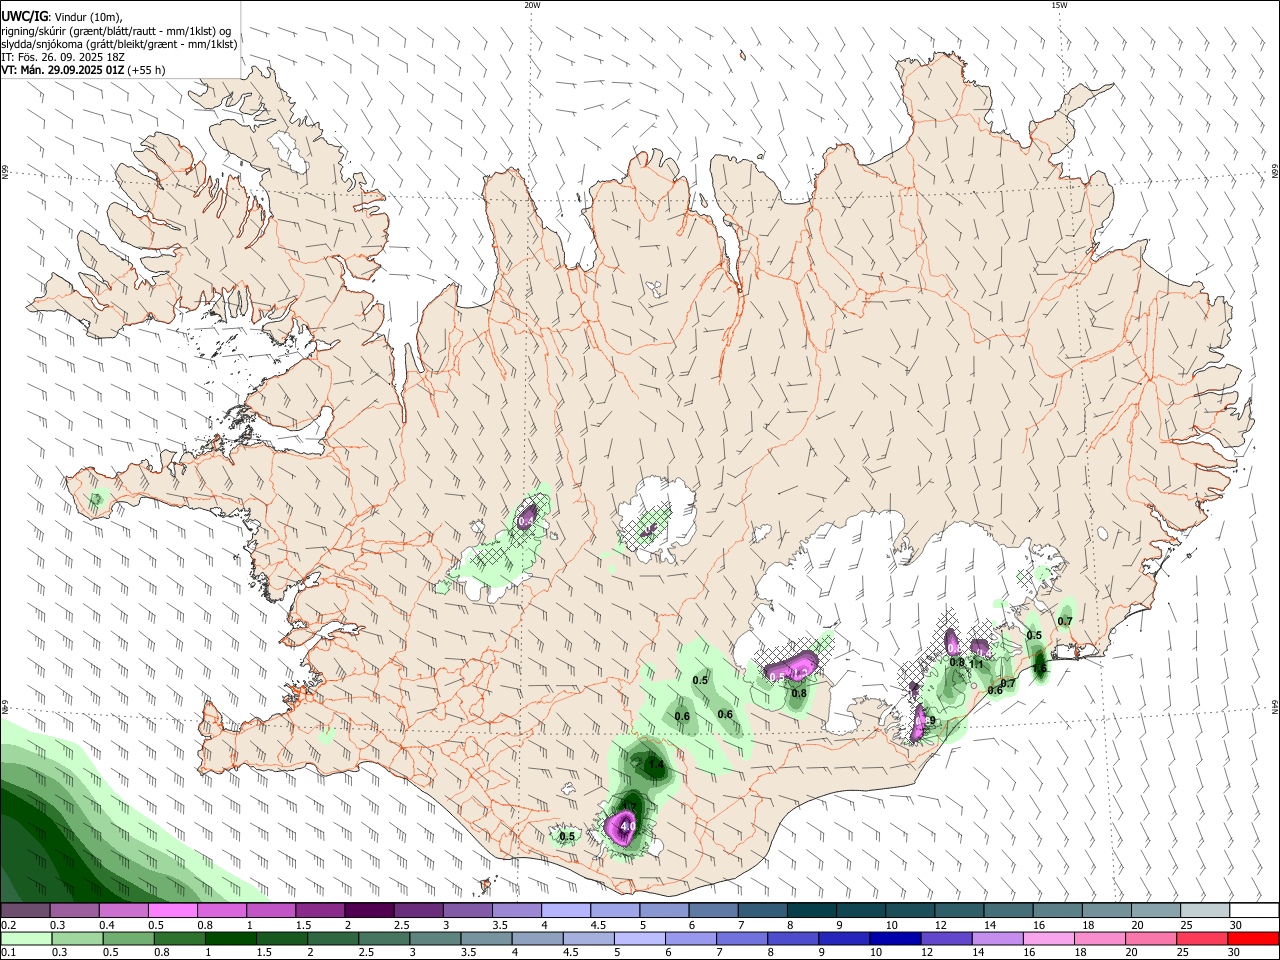1280x960 pixels.
Task: Click the darkest green rain swatch at 1
Action: [x=230, y=939]
